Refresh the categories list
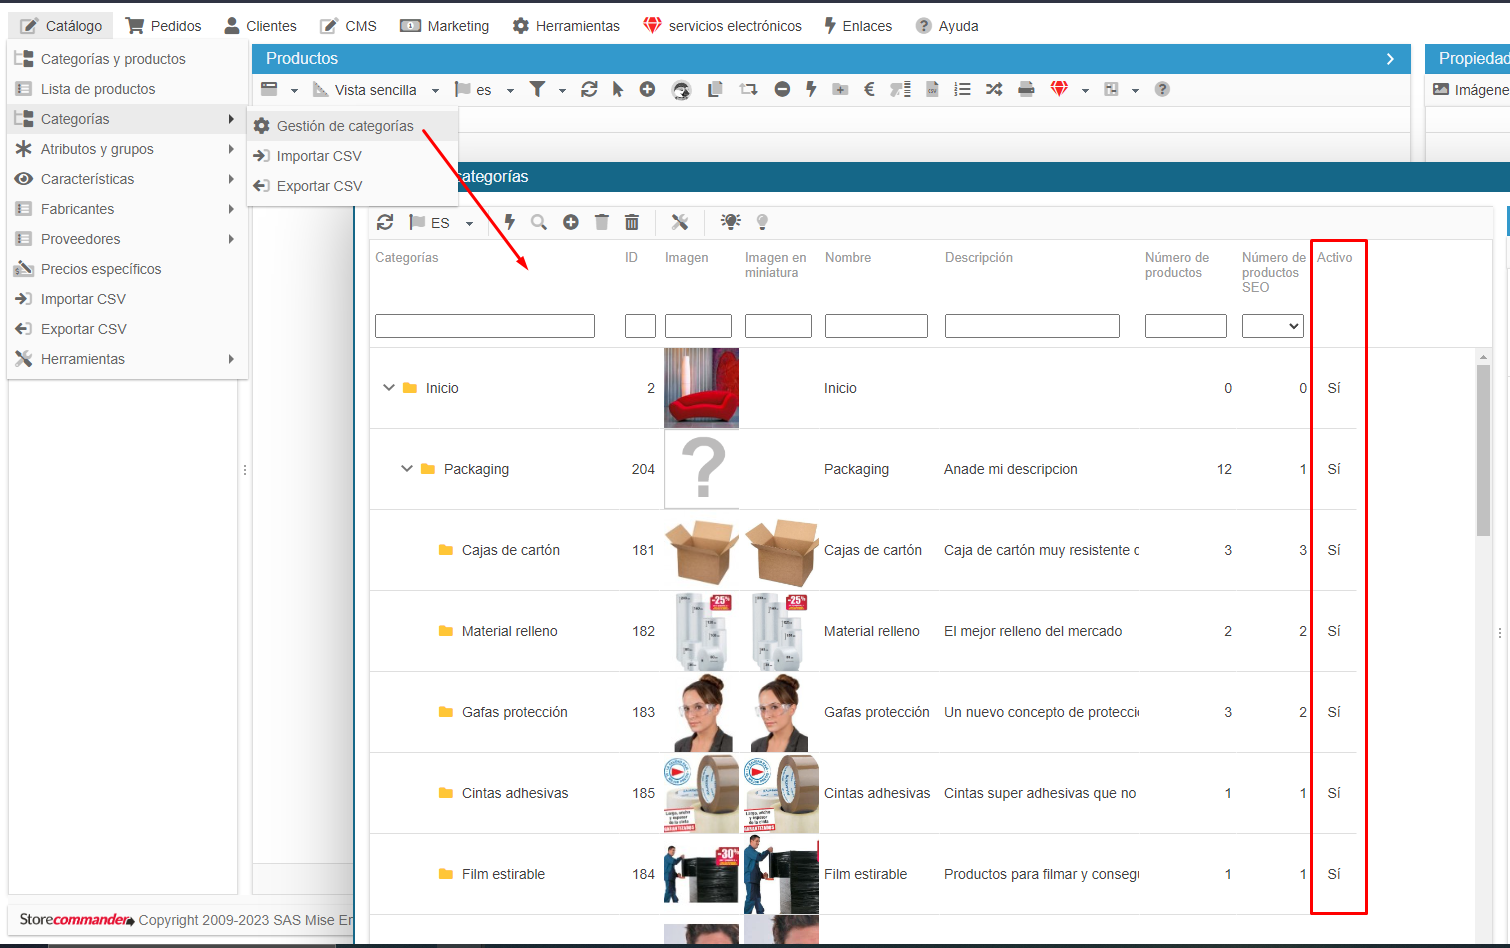 tap(385, 222)
